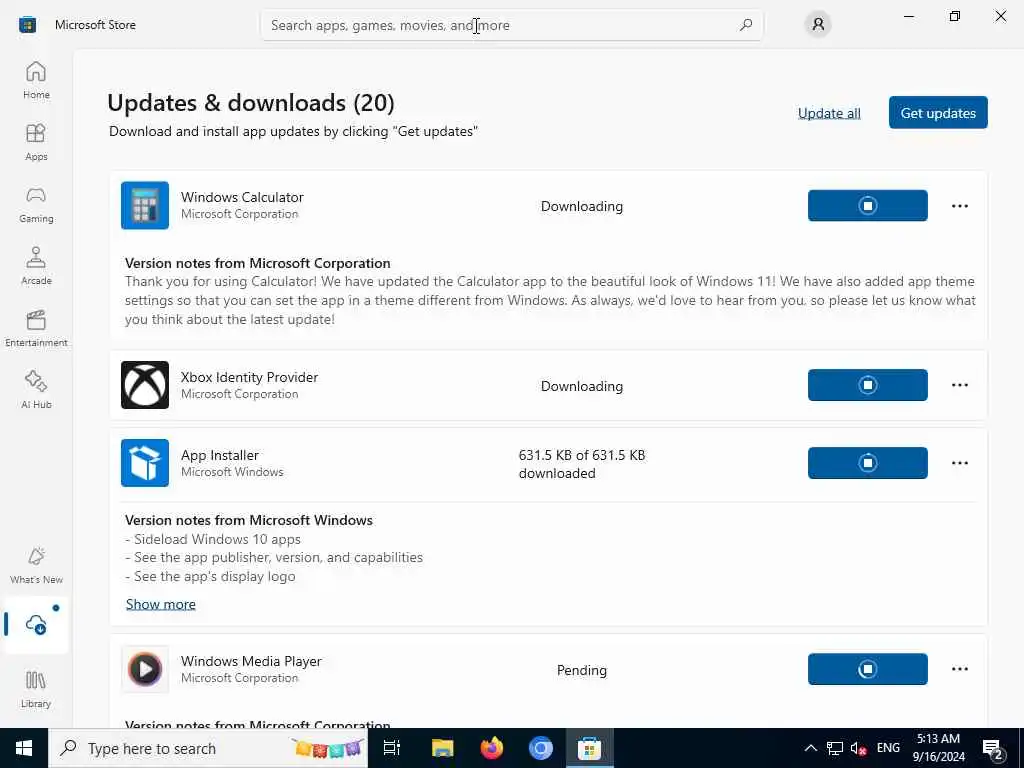The width and height of the screenshot is (1024, 768).
Task: Launch Firefox from the taskbar
Action: 492,748
